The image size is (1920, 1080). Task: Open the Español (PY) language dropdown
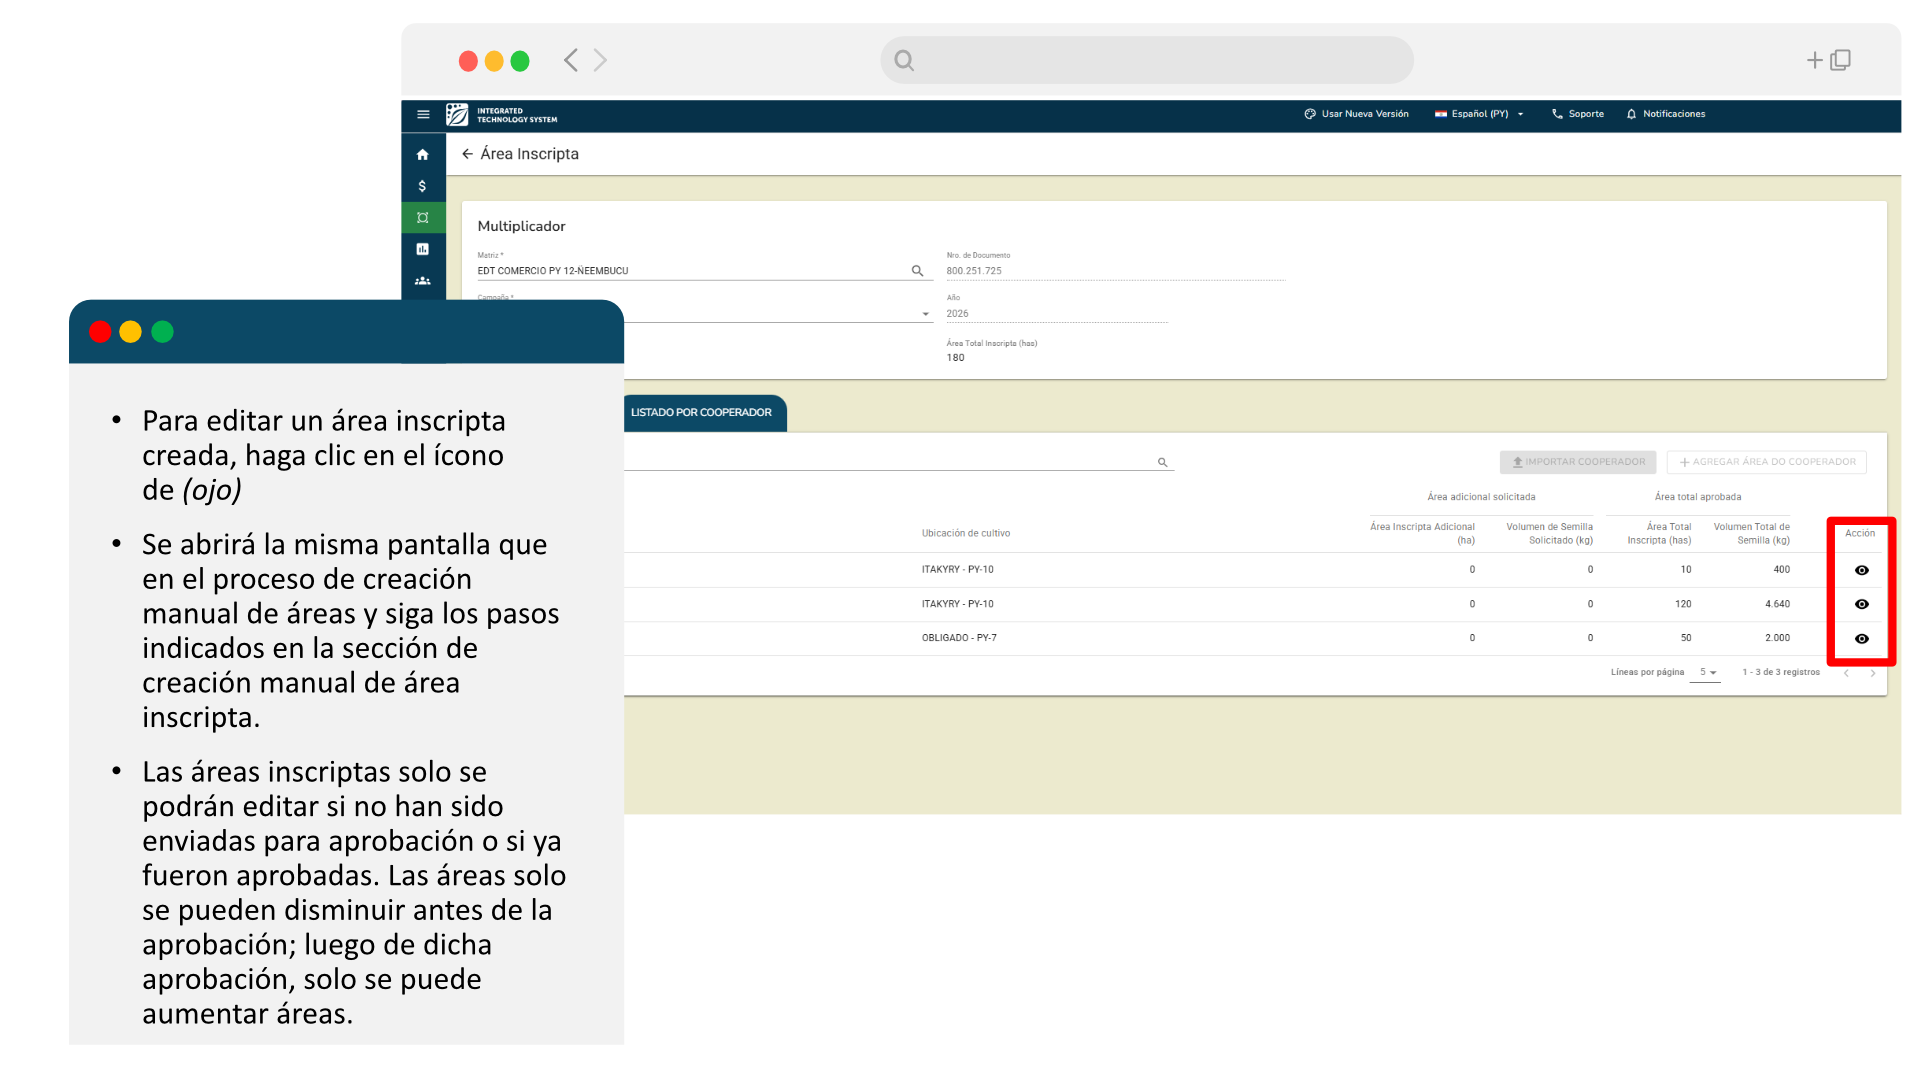(x=1479, y=114)
